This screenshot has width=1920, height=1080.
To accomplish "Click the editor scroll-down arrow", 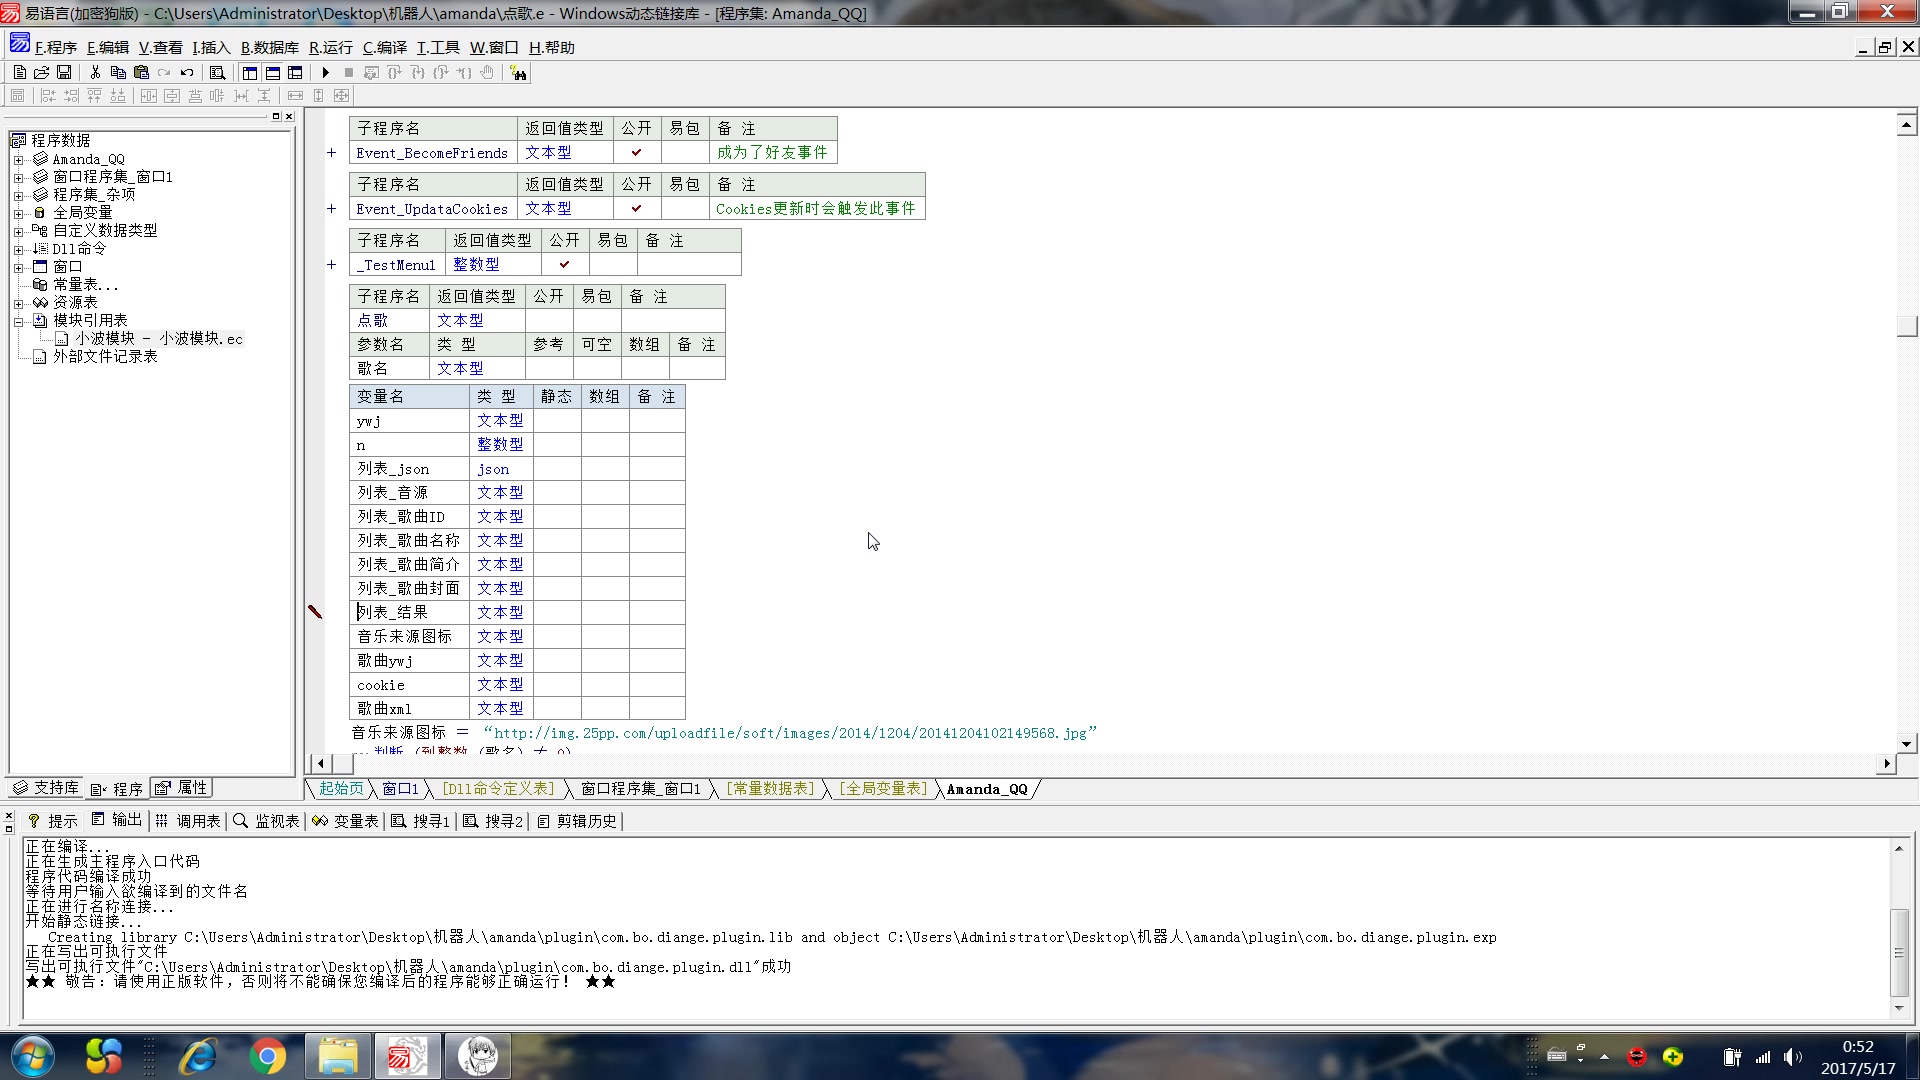I will [1907, 743].
